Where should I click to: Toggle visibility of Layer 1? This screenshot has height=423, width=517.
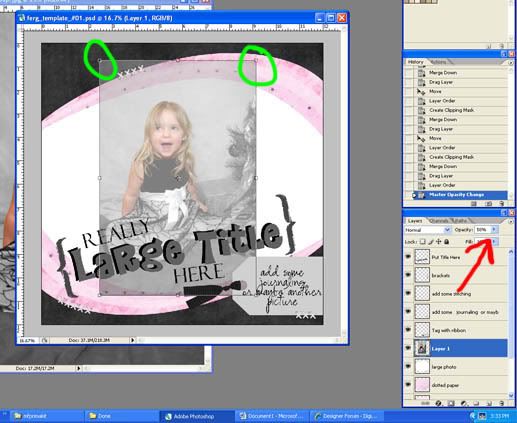[408, 348]
